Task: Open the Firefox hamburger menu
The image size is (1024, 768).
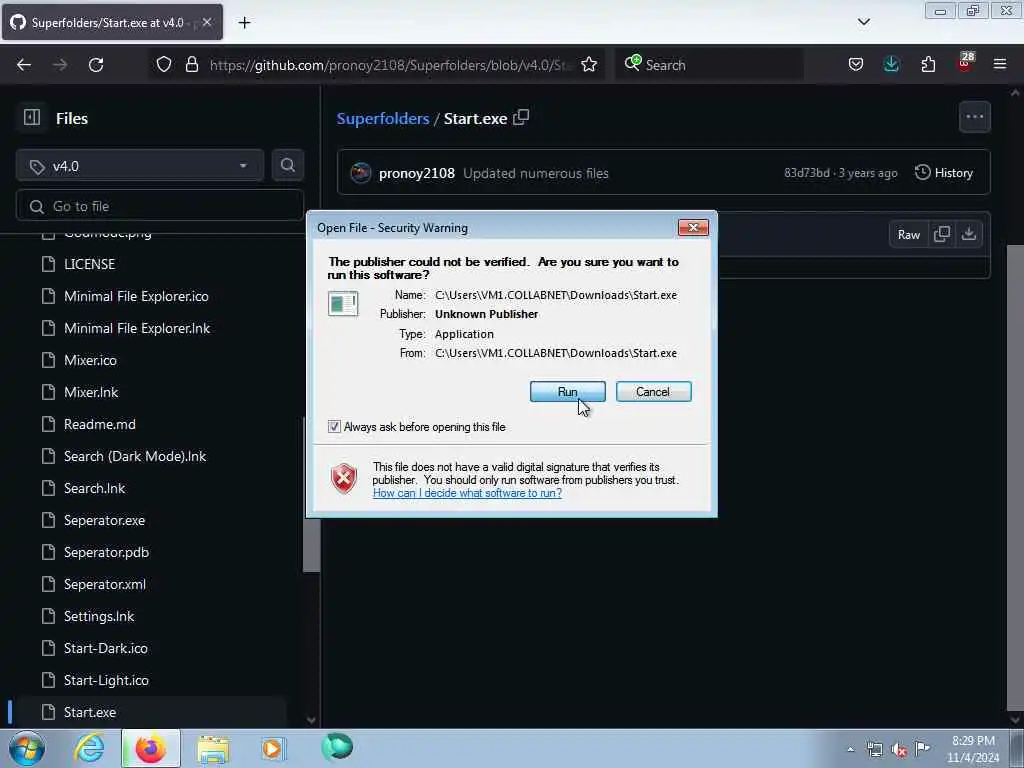Action: pos(1000,65)
